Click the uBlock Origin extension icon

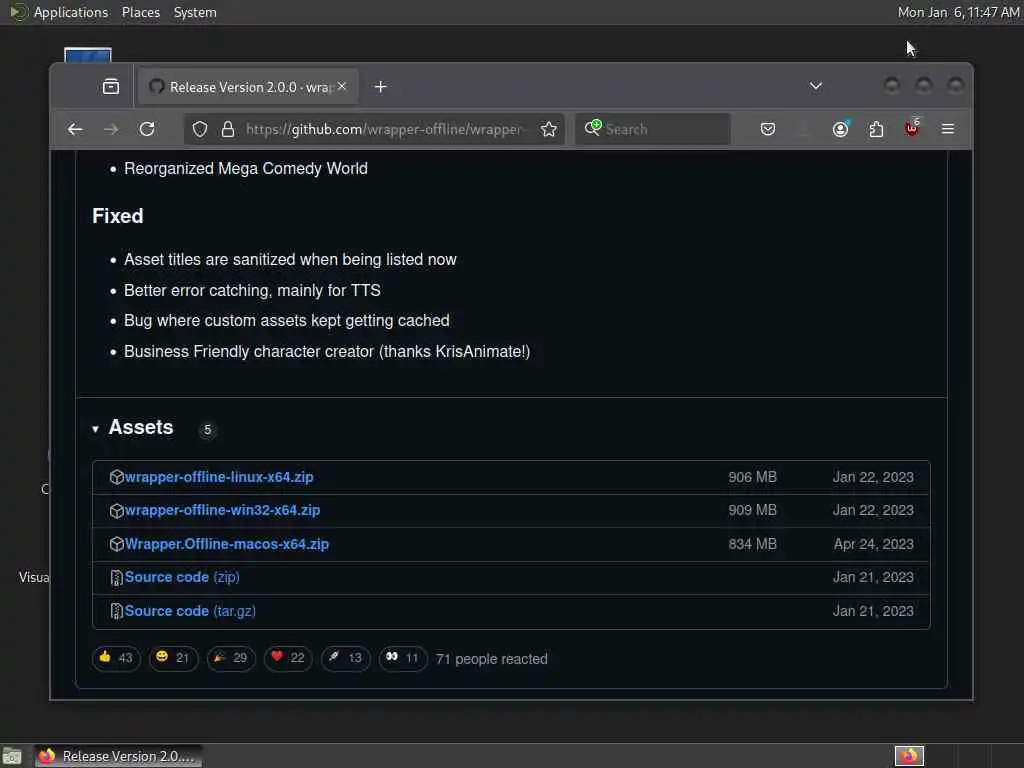click(x=912, y=129)
